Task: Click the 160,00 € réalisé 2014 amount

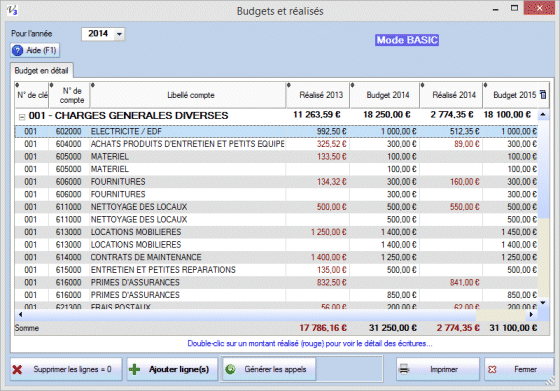Action: (464, 182)
